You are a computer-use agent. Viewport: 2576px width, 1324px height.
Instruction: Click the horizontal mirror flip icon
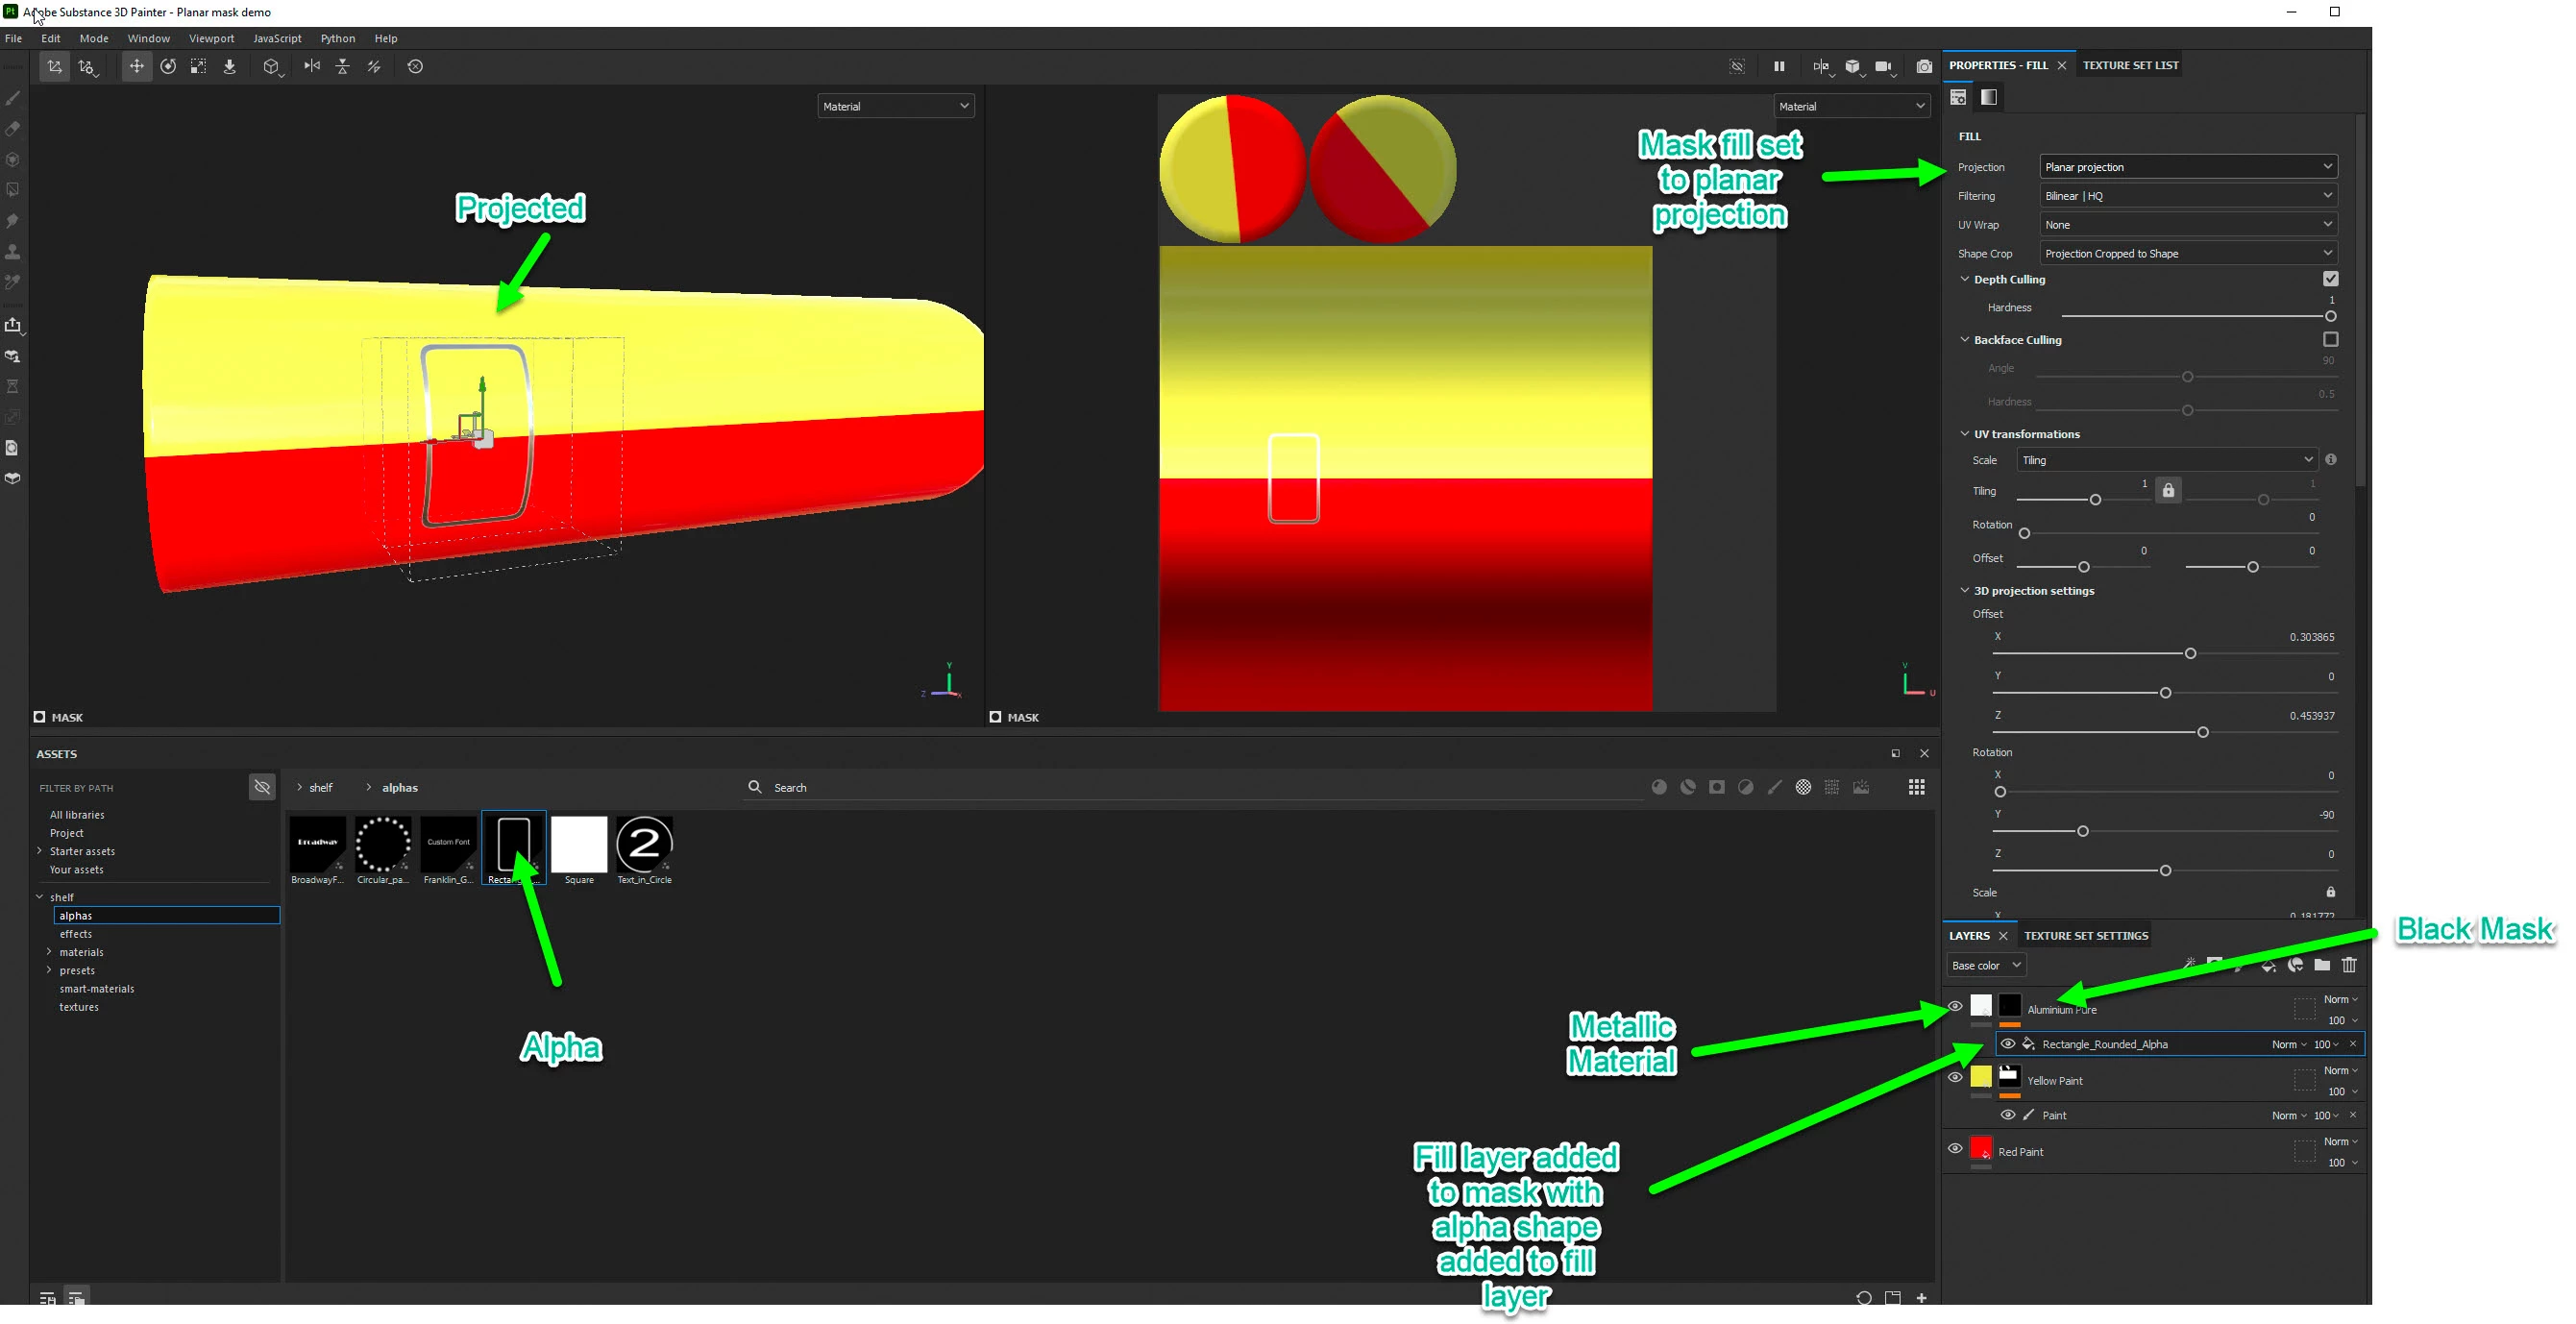click(312, 66)
